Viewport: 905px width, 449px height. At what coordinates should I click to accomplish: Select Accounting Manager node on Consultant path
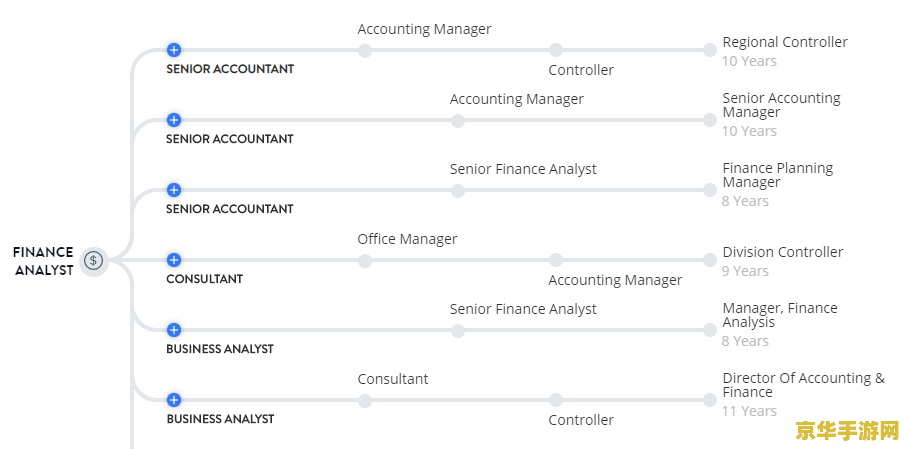[x=556, y=260]
